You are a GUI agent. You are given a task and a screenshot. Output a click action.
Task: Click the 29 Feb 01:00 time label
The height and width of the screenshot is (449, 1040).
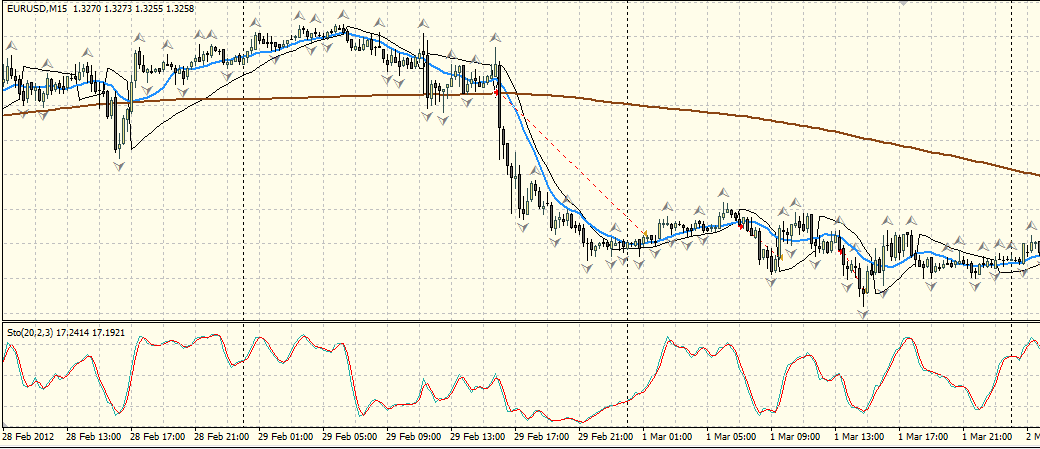(x=286, y=437)
